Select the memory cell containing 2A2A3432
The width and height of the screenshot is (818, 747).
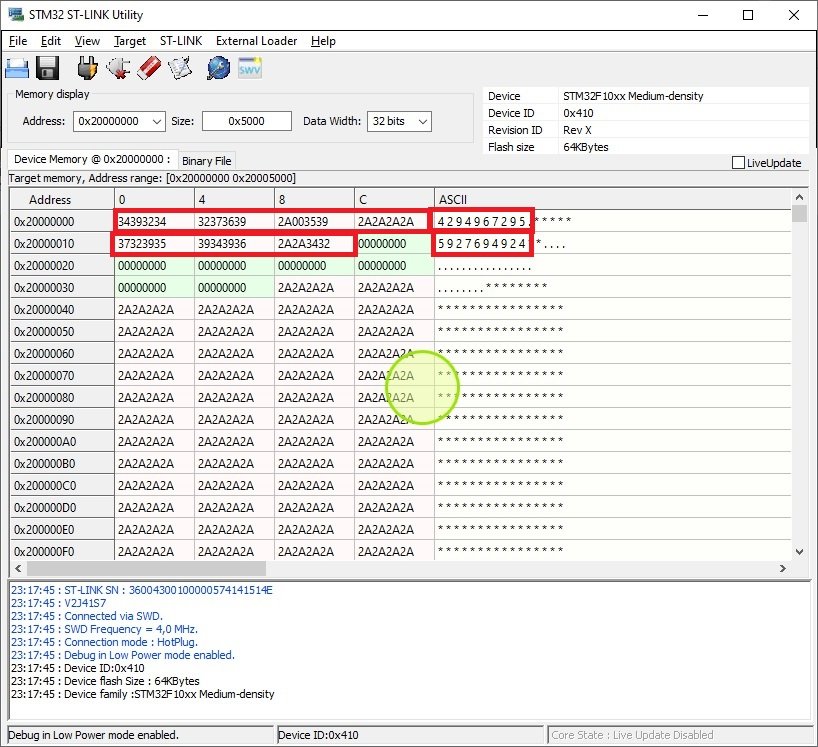314,244
